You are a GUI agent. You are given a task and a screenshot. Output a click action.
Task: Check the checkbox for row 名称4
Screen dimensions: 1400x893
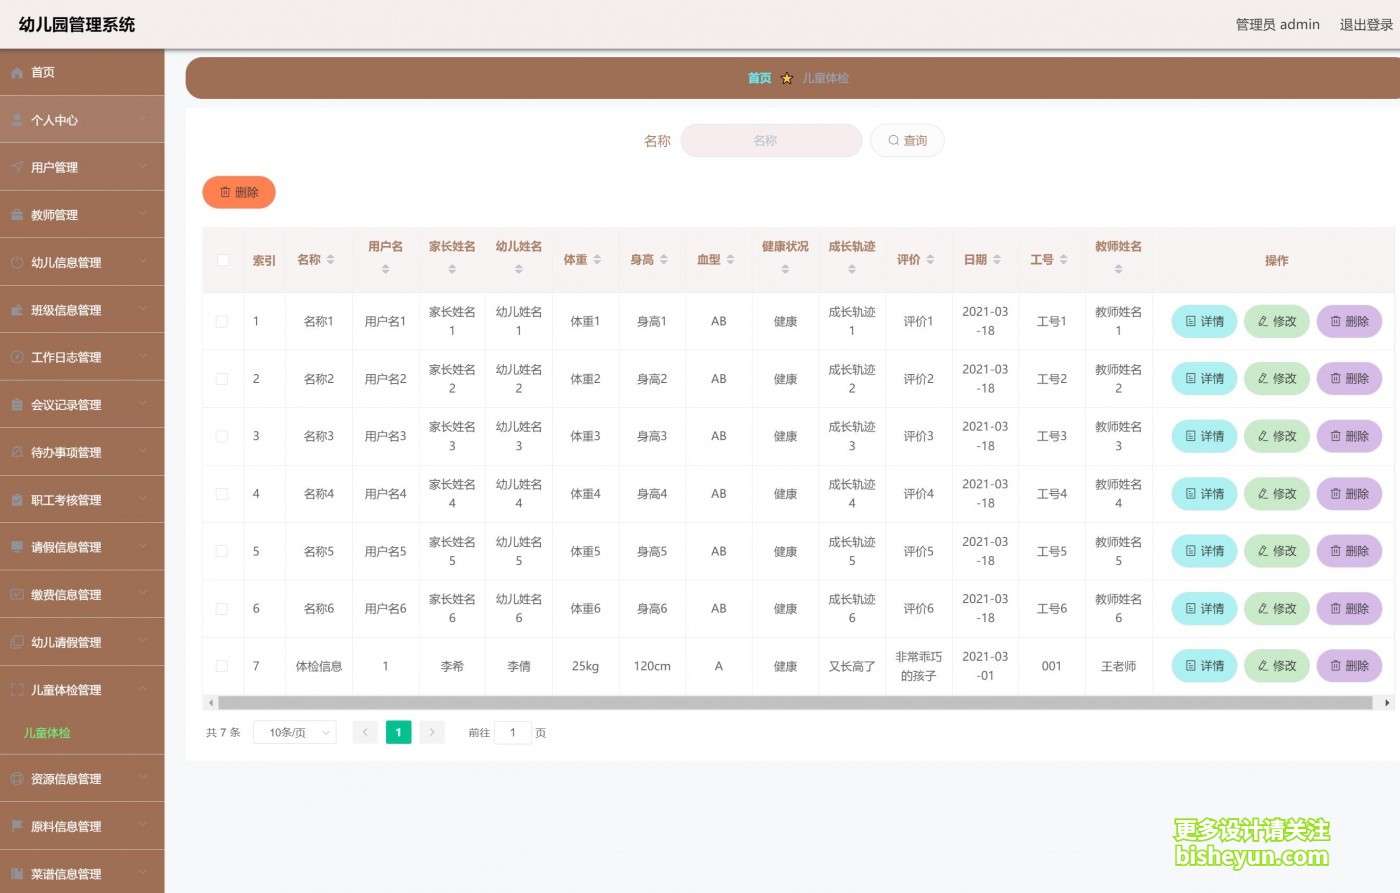click(222, 494)
